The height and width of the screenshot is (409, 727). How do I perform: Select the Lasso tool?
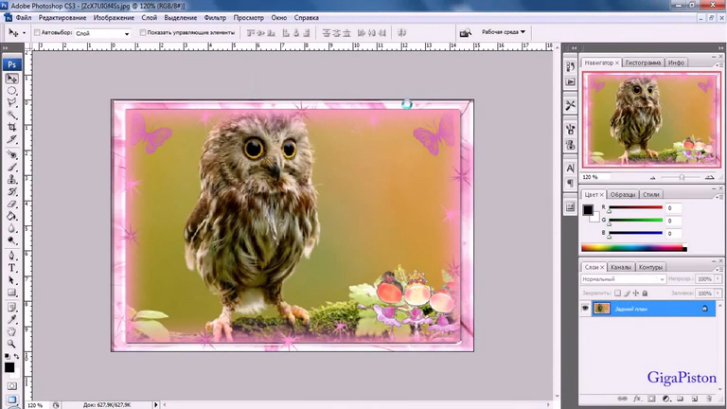coord(12,103)
